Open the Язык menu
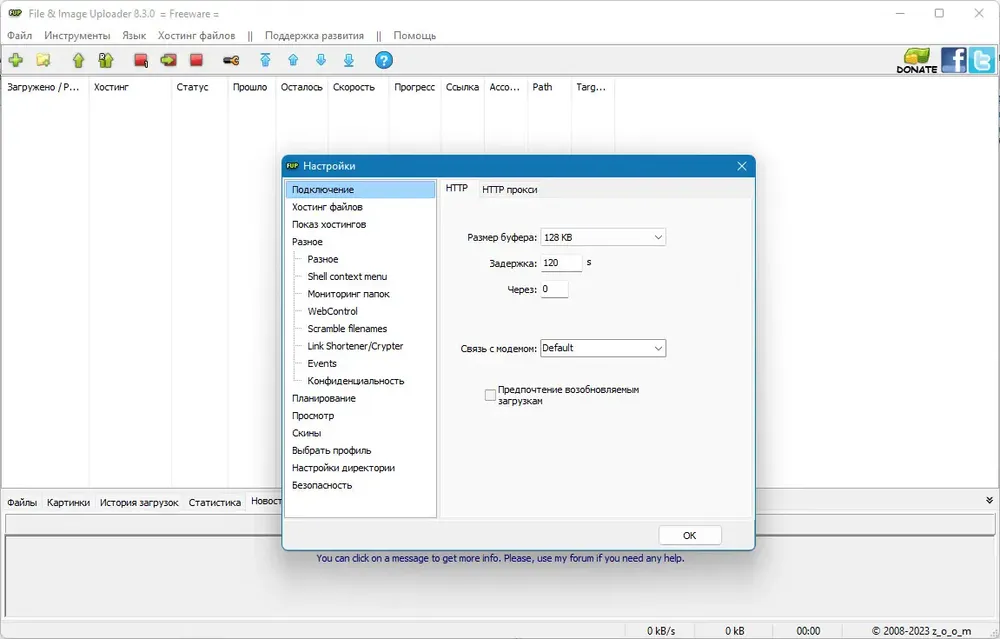The width and height of the screenshot is (1000, 639). (x=134, y=35)
